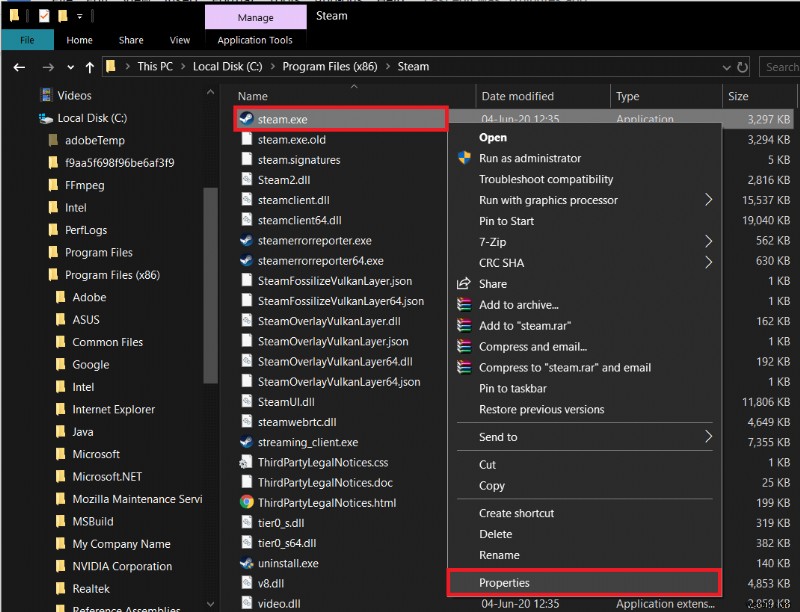Select Properties from the context menu
800x612 pixels.
pos(504,583)
